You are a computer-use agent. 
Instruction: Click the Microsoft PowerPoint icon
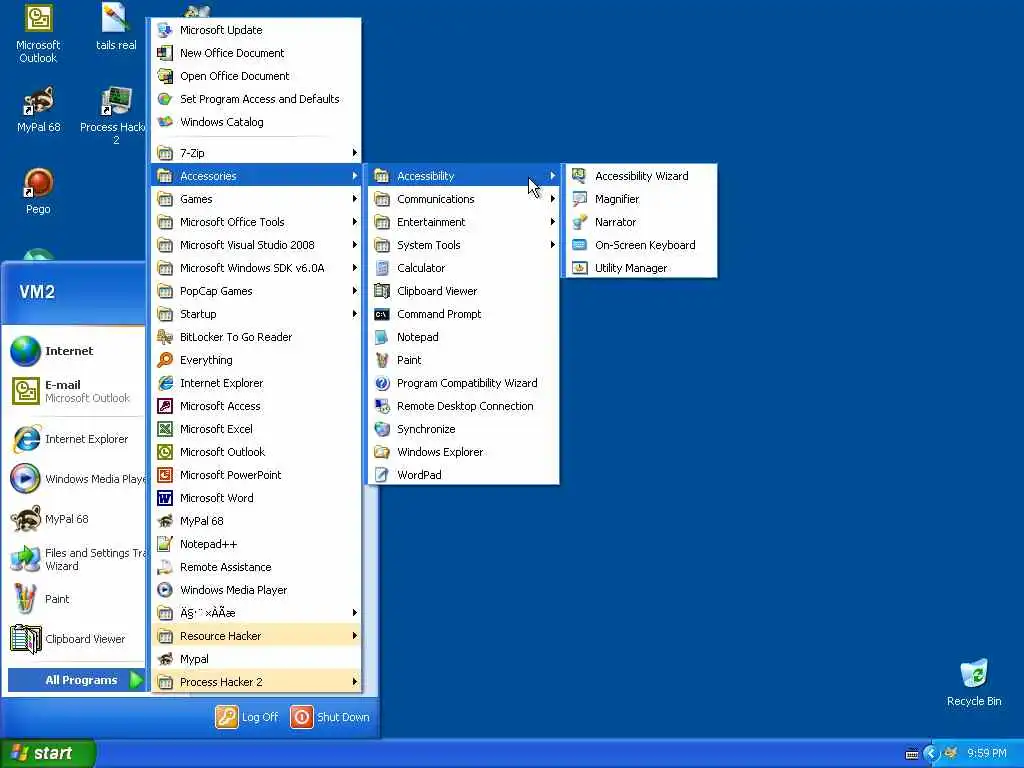pos(165,475)
